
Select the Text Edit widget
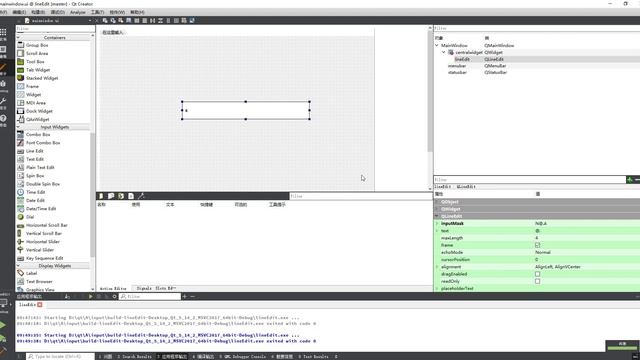click(x=31, y=159)
